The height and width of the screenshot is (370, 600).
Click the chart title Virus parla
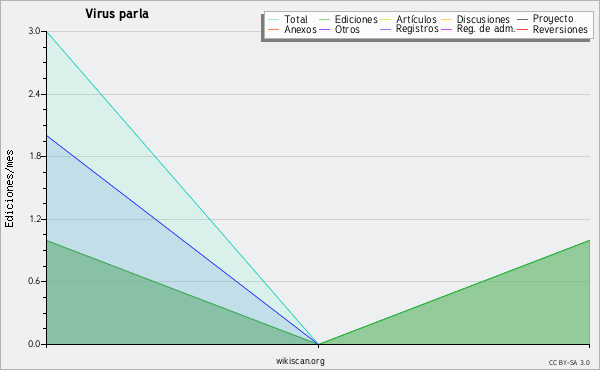[x=117, y=14]
